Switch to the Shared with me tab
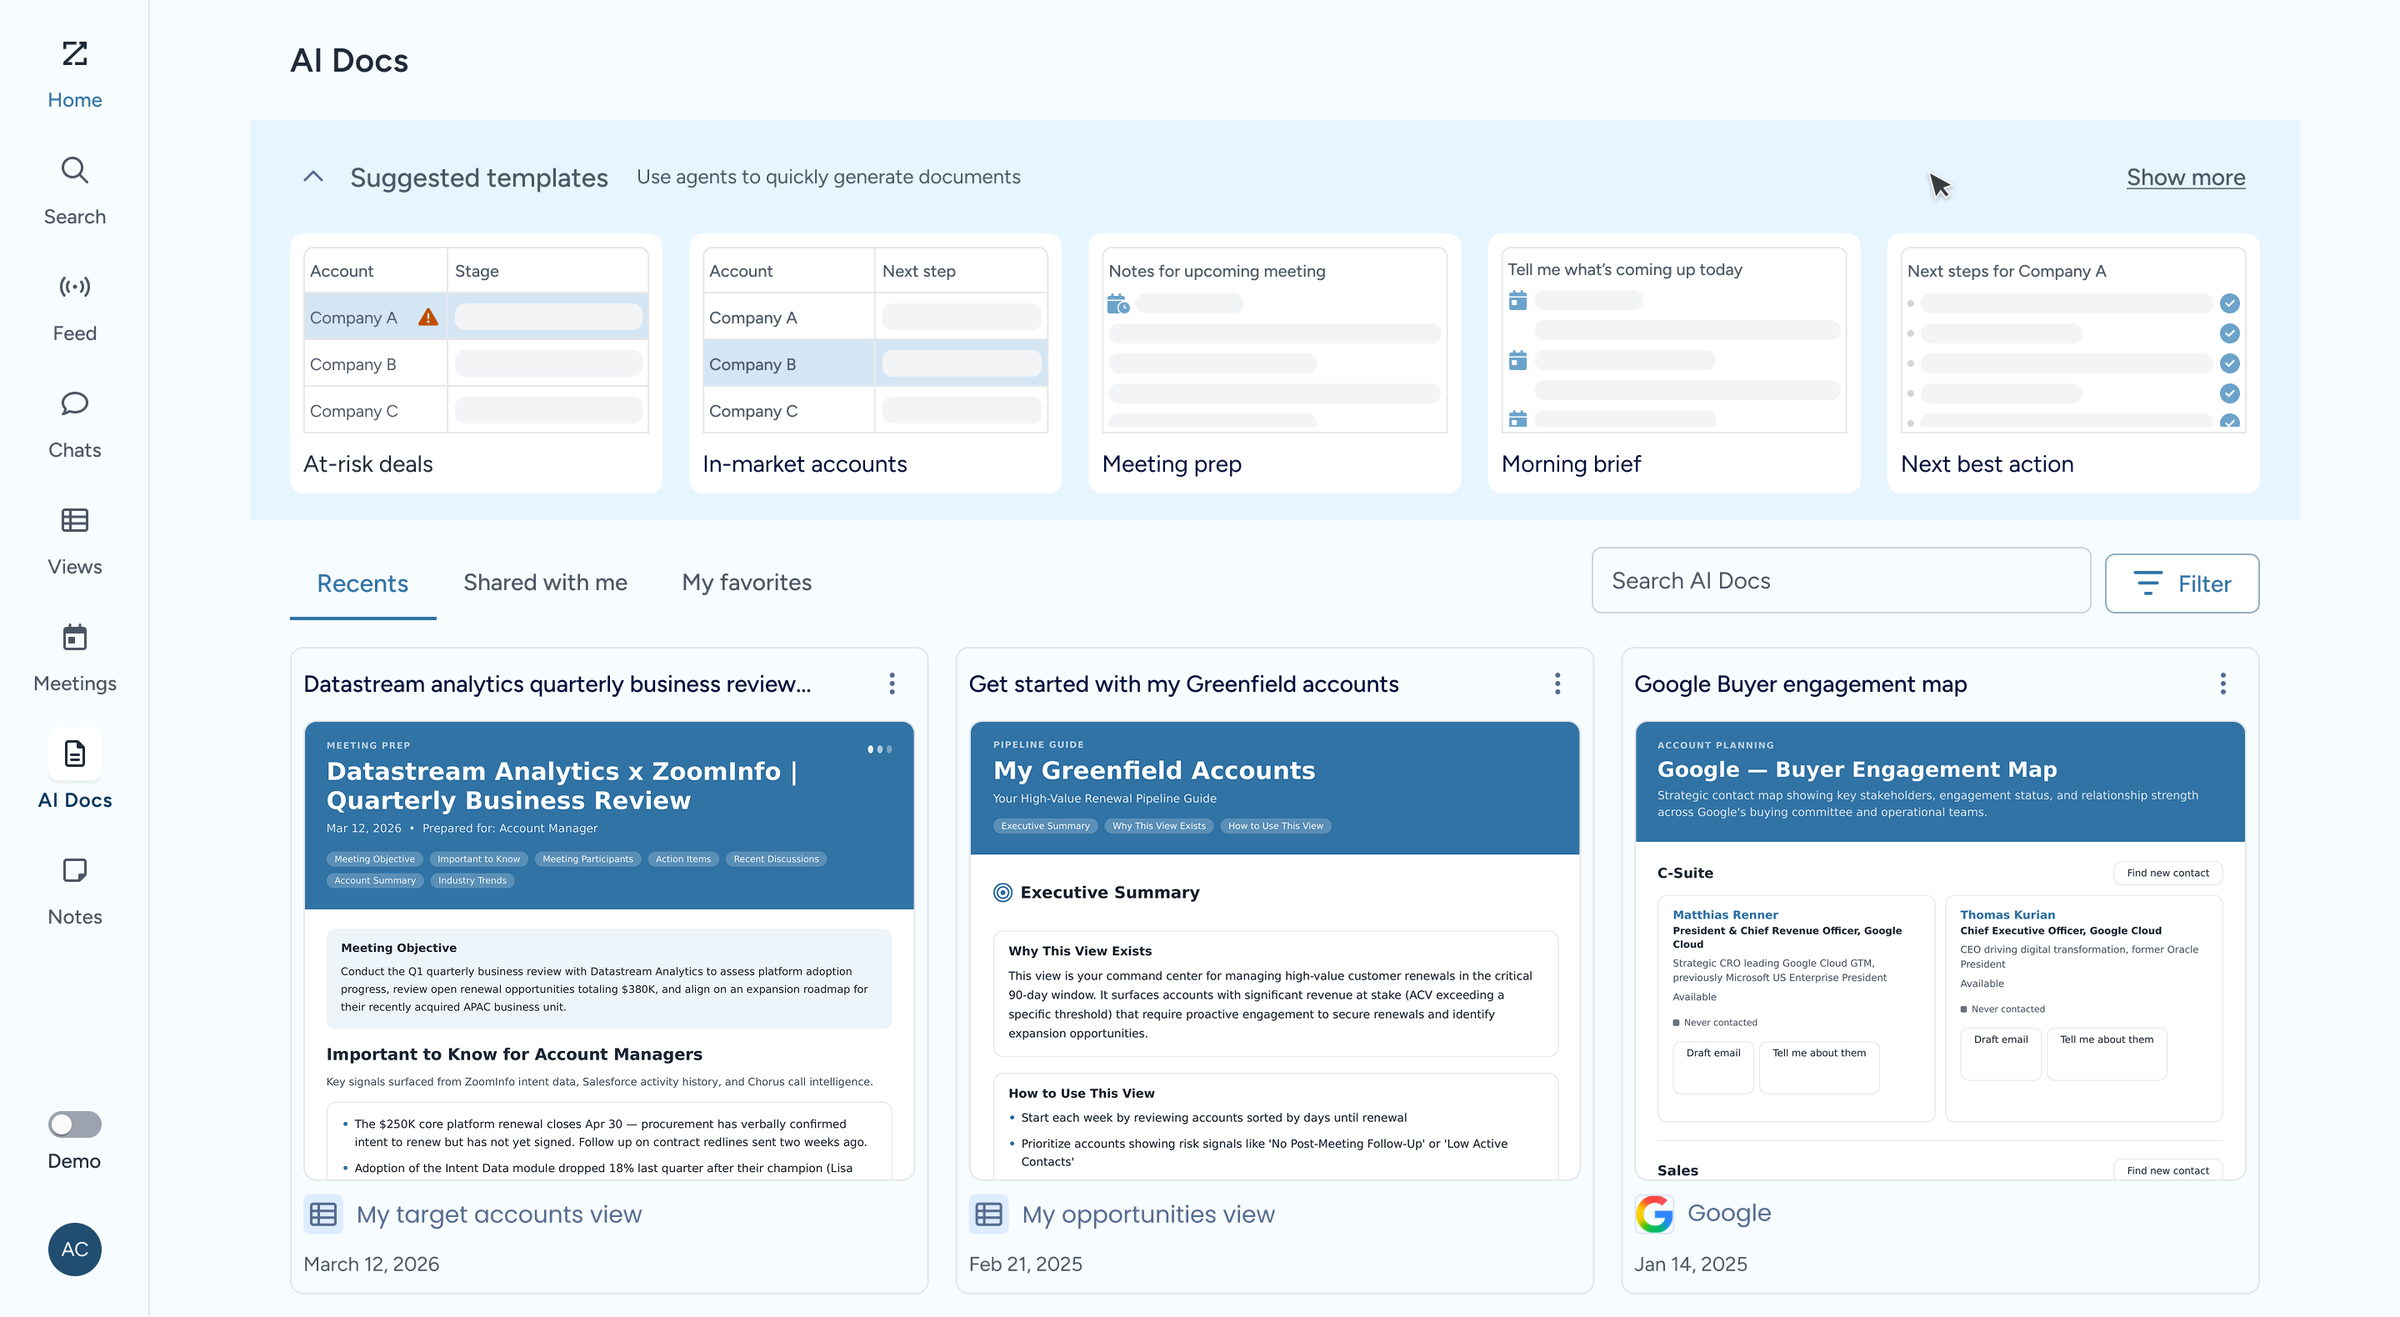Screen dimensions: 2400x1317 545,582
